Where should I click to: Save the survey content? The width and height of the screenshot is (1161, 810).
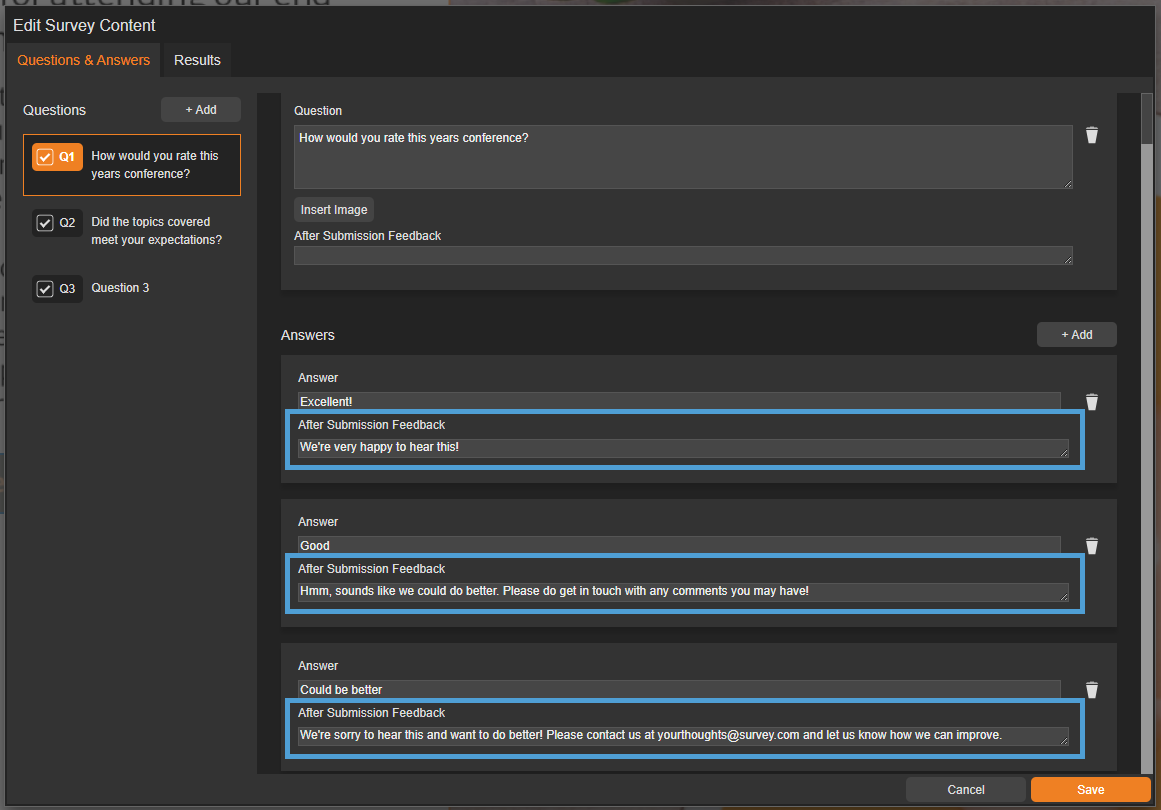pyautogui.click(x=1090, y=790)
